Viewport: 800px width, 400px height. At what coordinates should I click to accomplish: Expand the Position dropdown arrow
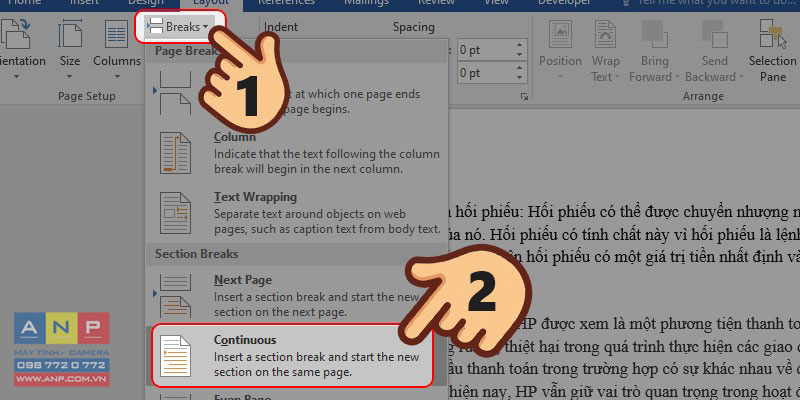(560, 78)
